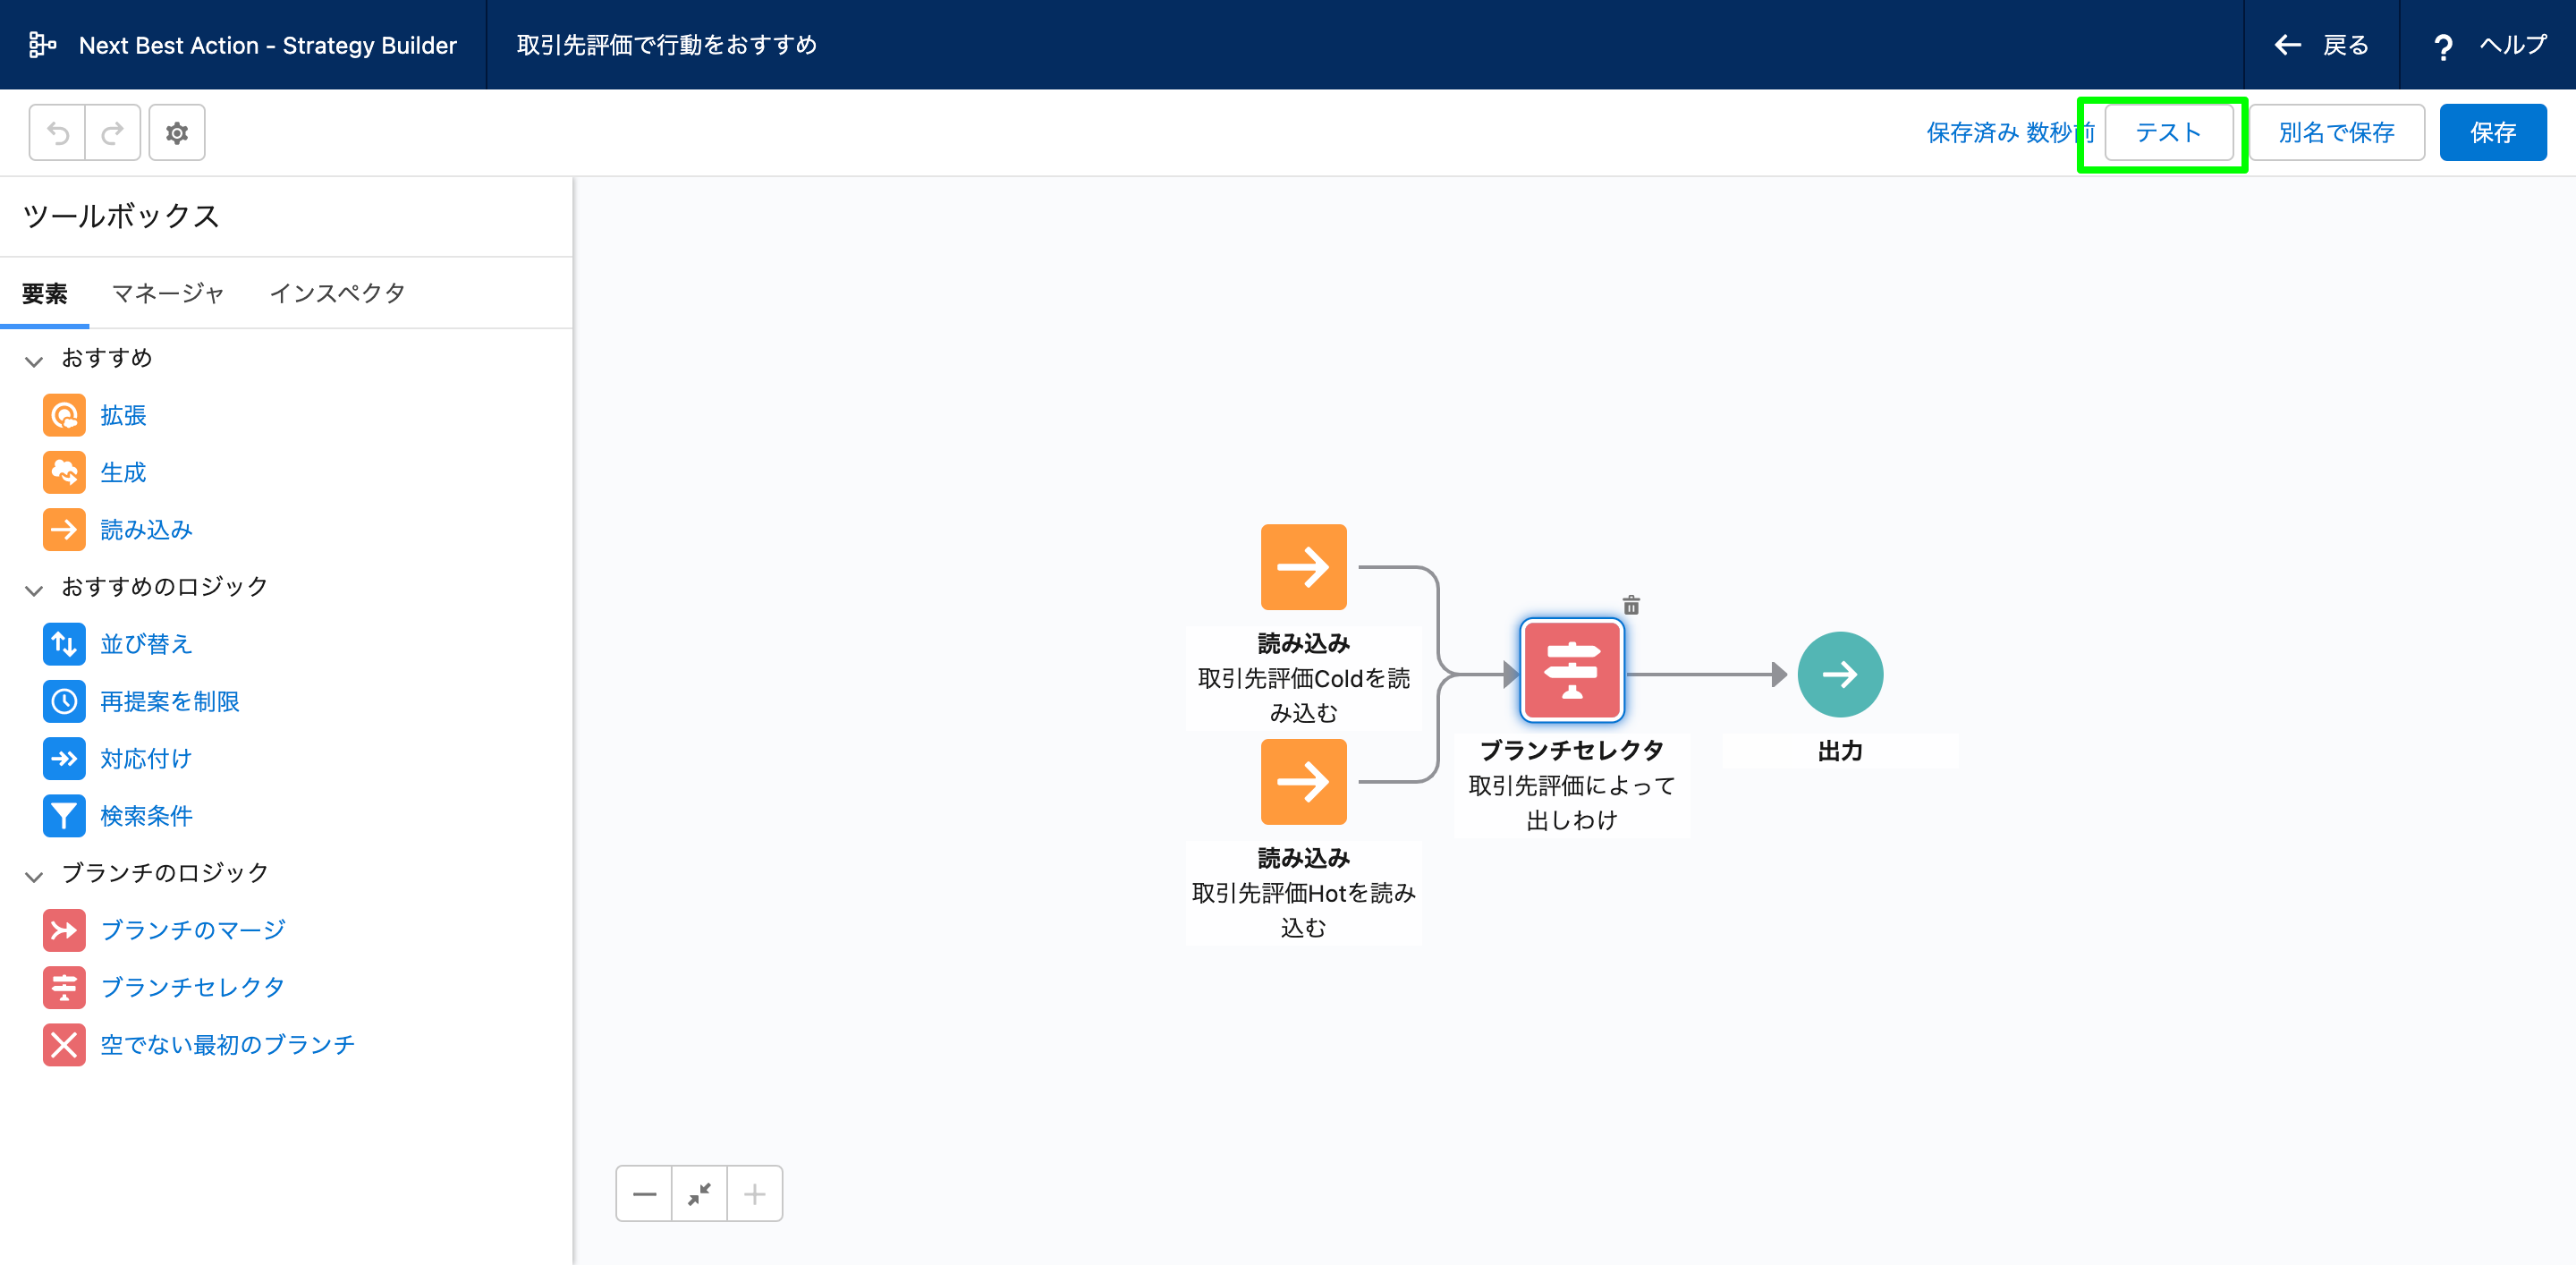Click the 出力 node label
Image resolution: width=2576 pixels, height=1265 pixels.
1840,750
